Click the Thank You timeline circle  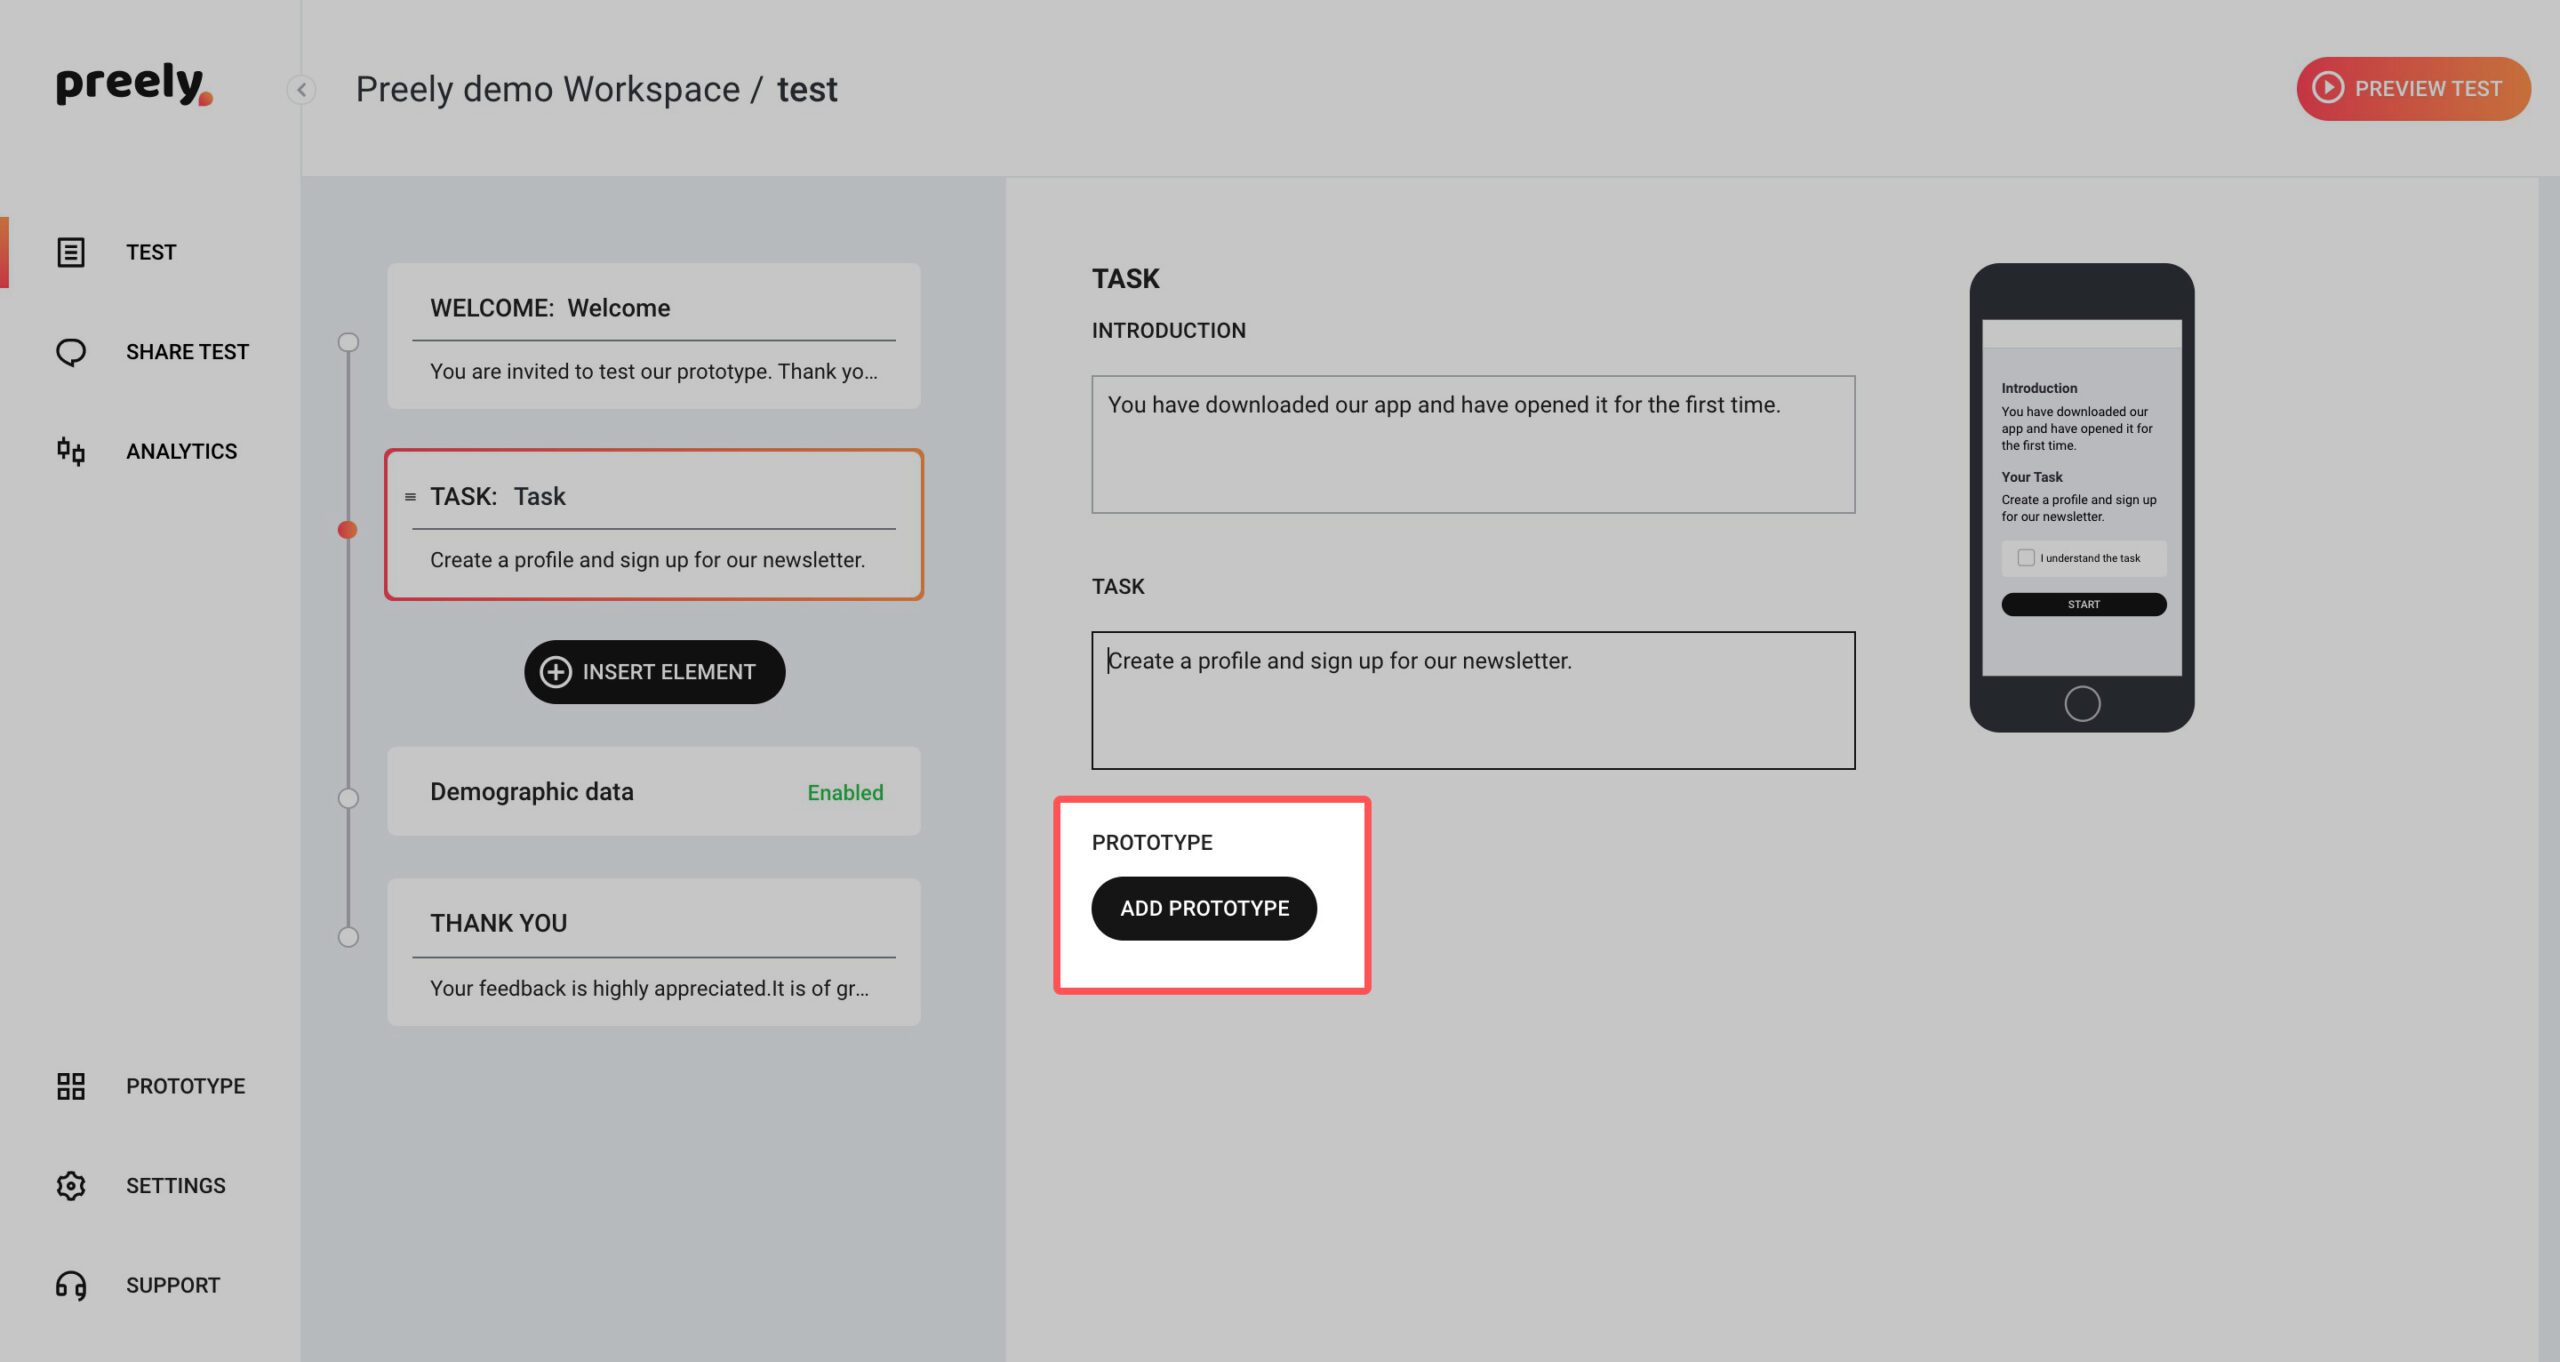348,937
